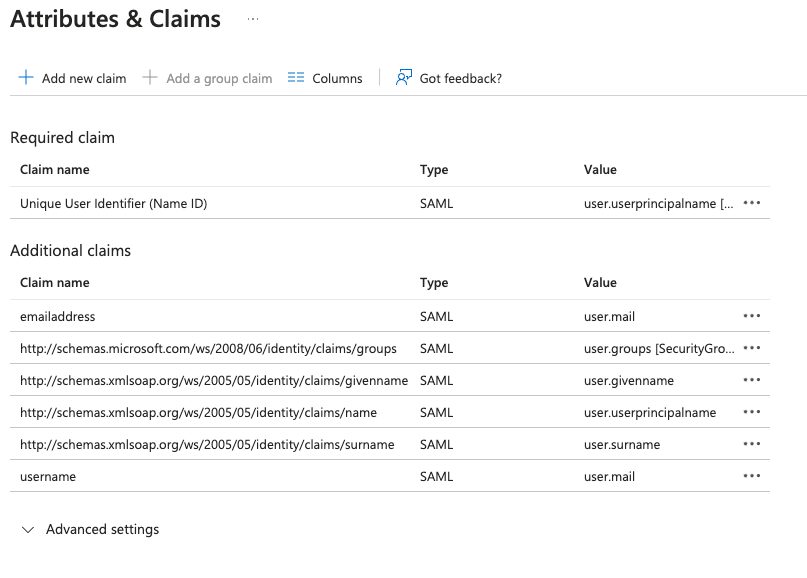Viewport: 807px width, 578px height.
Task: Open the identity/claims/groups claim
Action: point(208,348)
